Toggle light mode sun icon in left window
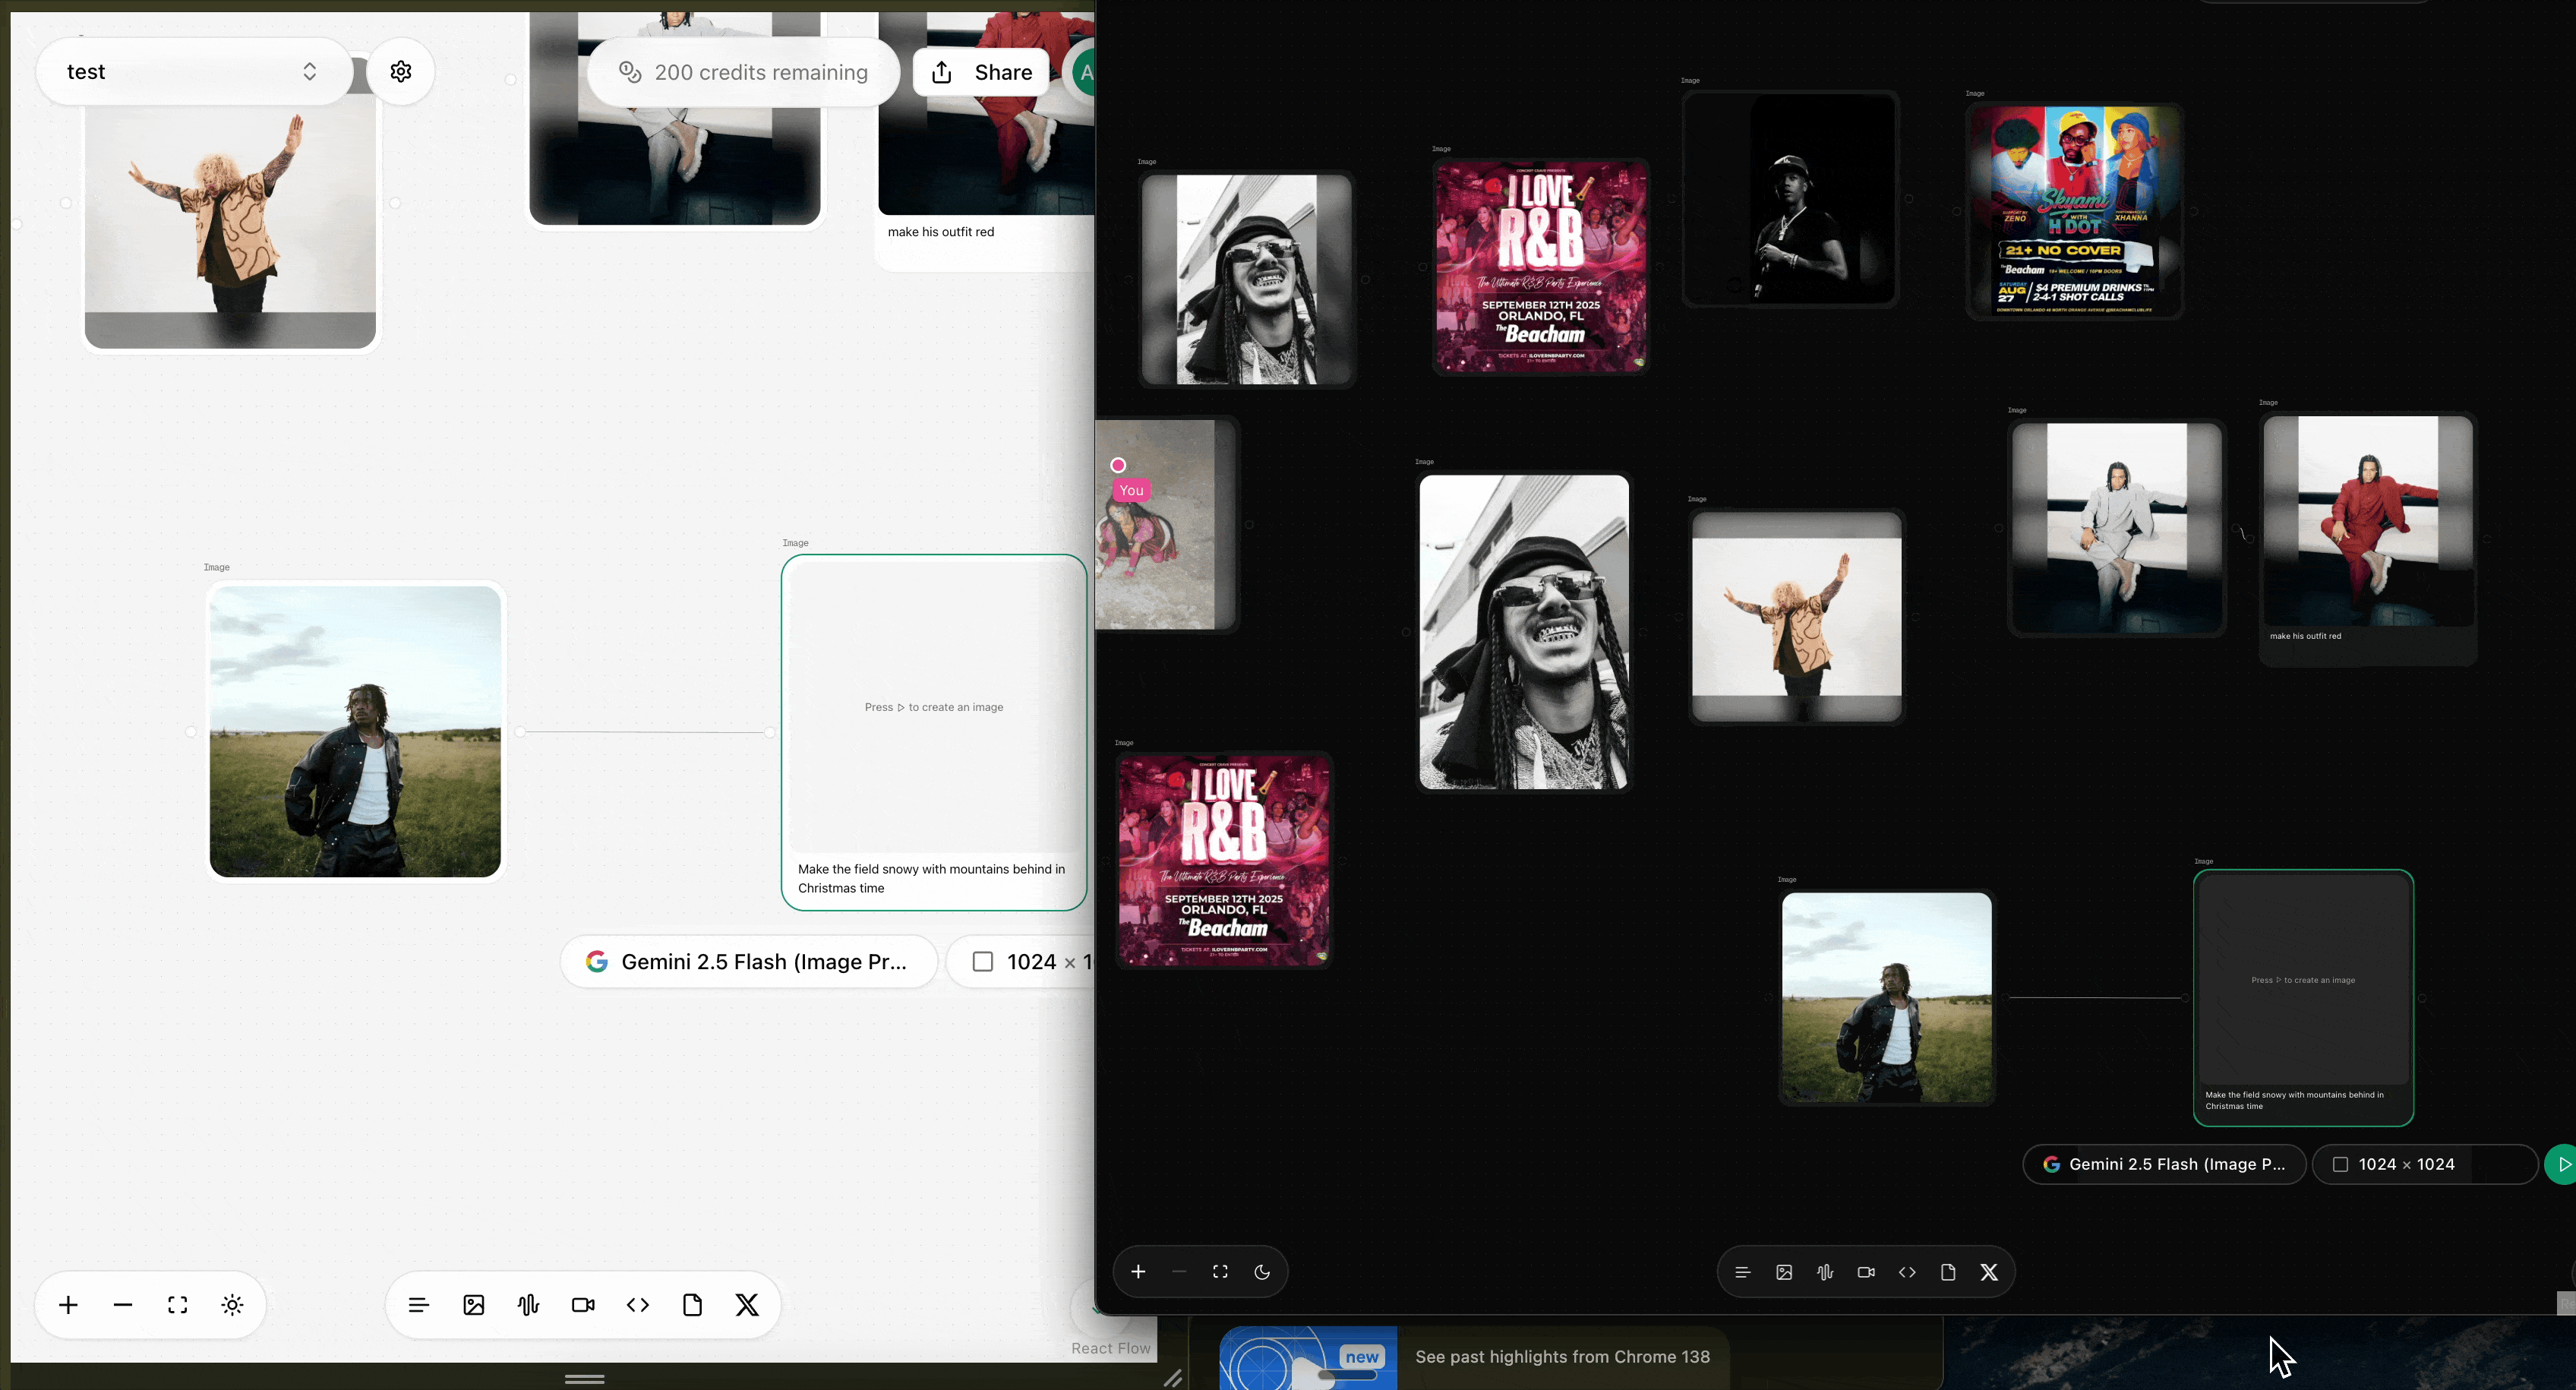The image size is (2576, 1390). coord(232,1305)
